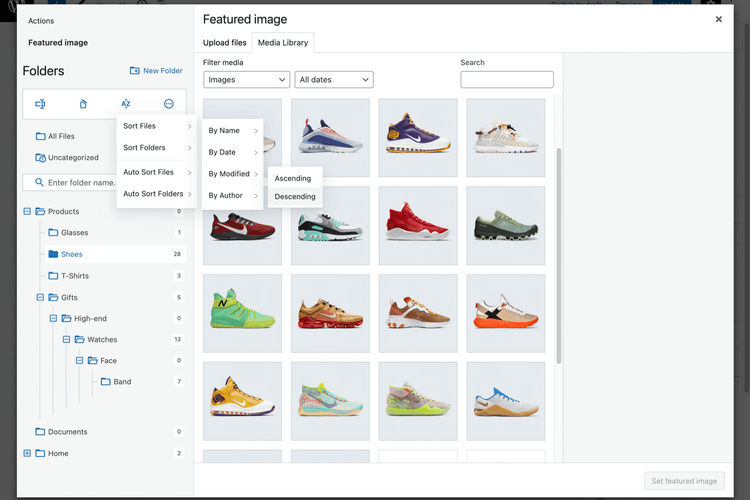
Task: Collapse the Gifts folder branch
Action: (40, 297)
